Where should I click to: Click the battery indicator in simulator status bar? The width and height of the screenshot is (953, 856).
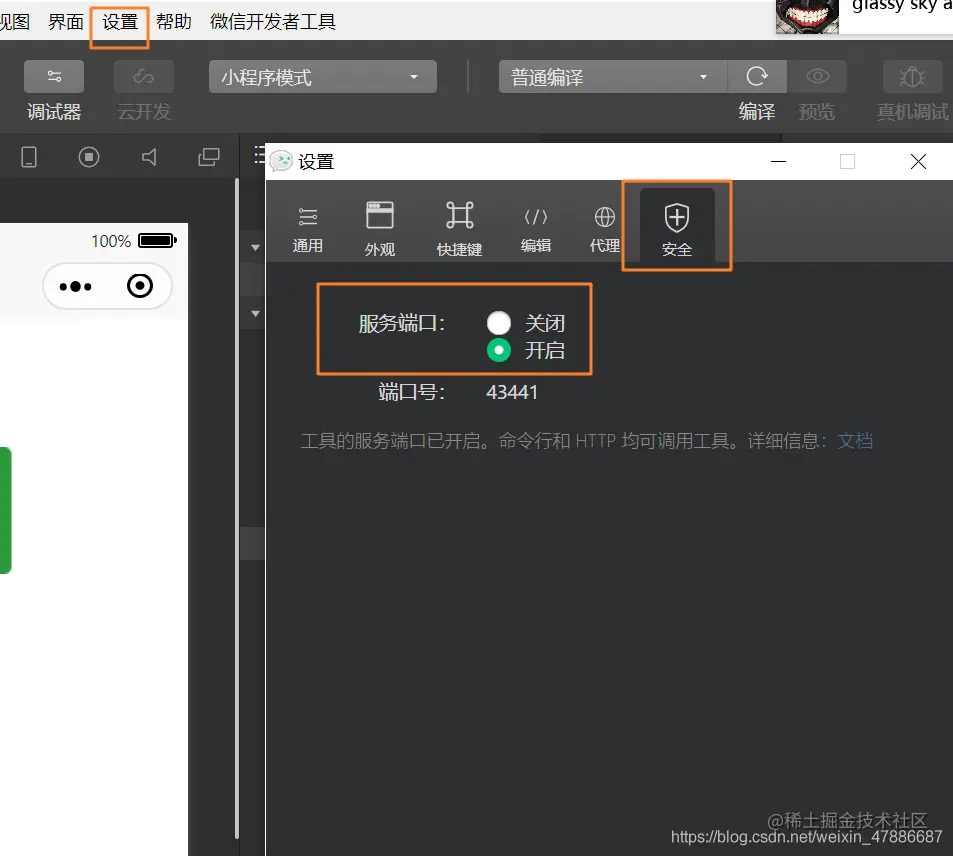coord(157,240)
